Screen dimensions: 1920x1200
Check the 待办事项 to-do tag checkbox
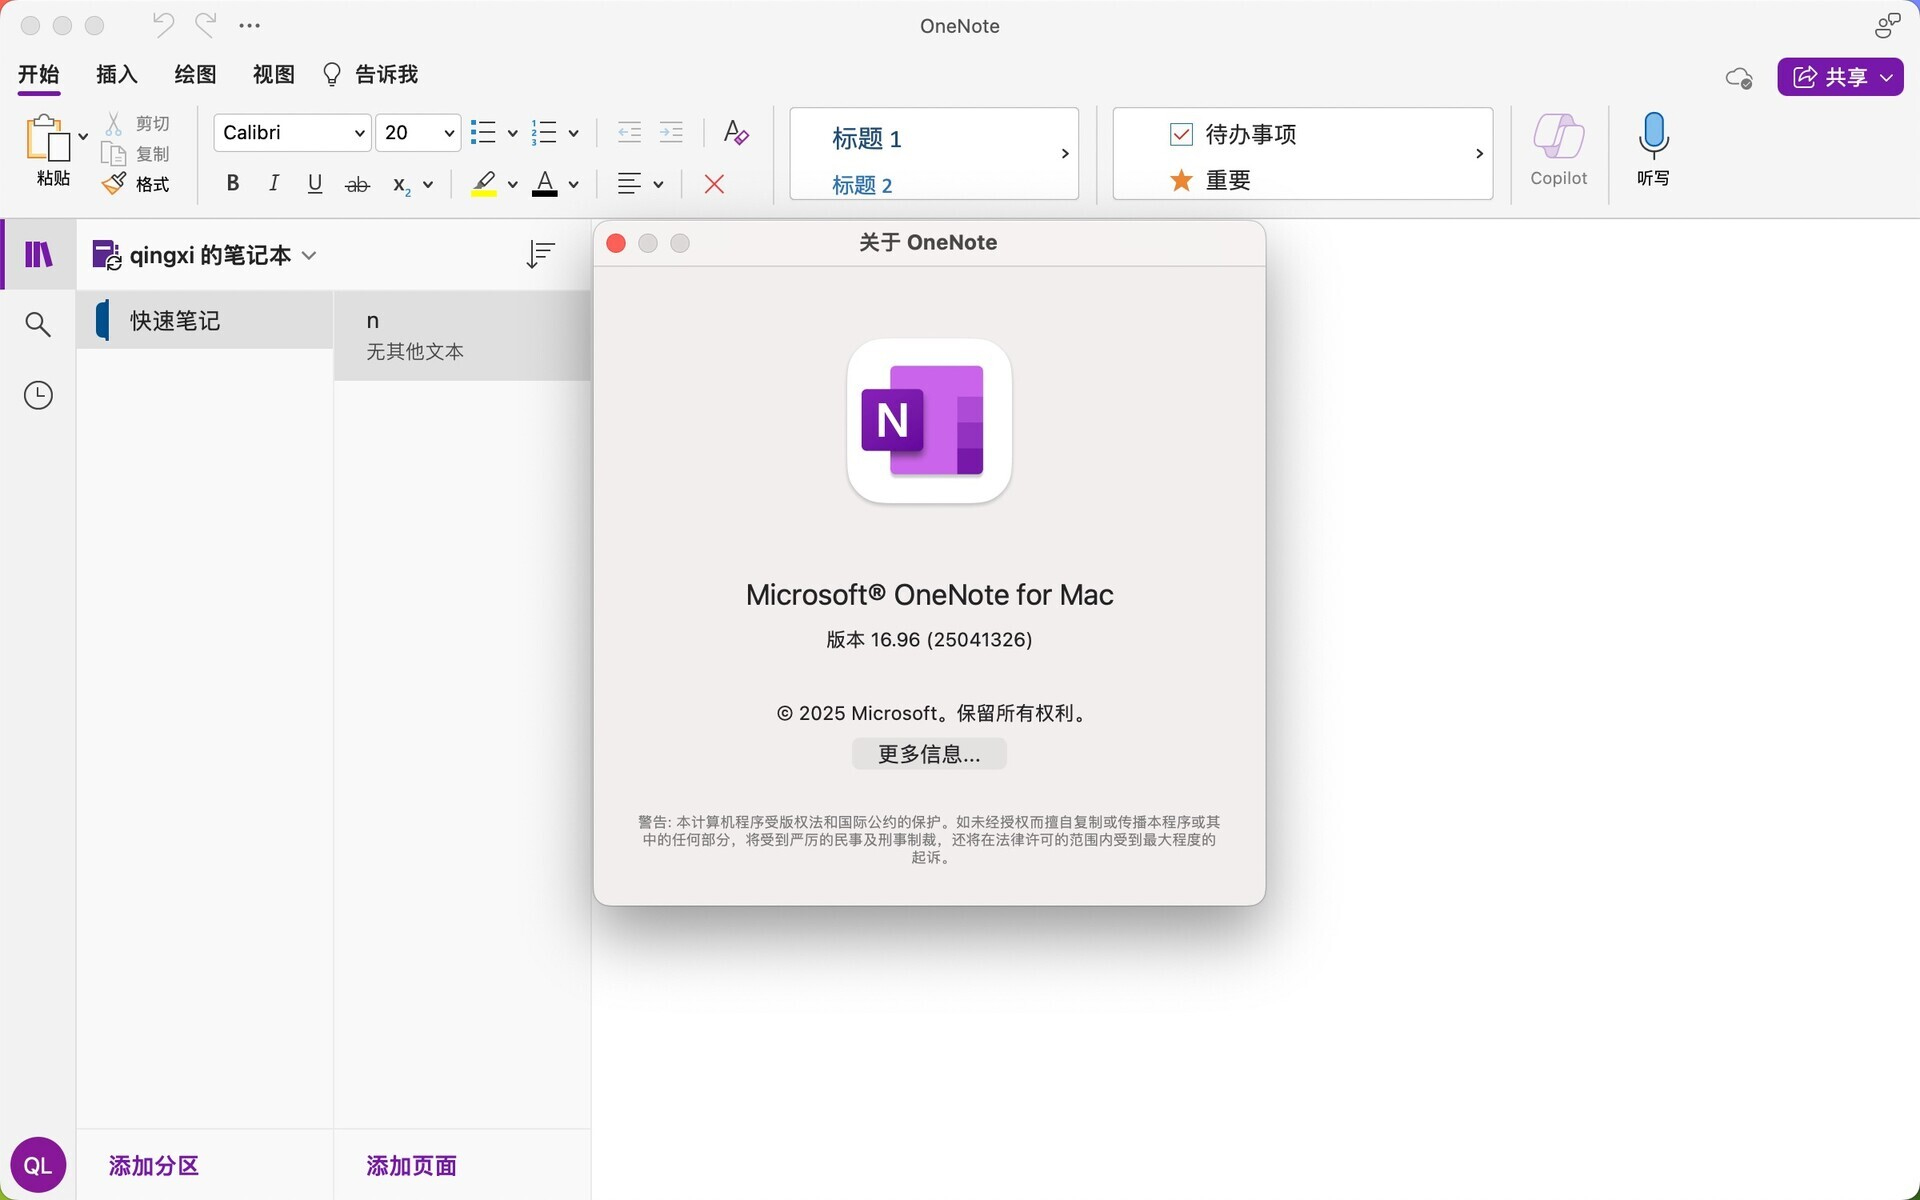pyautogui.click(x=1181, y=134)
